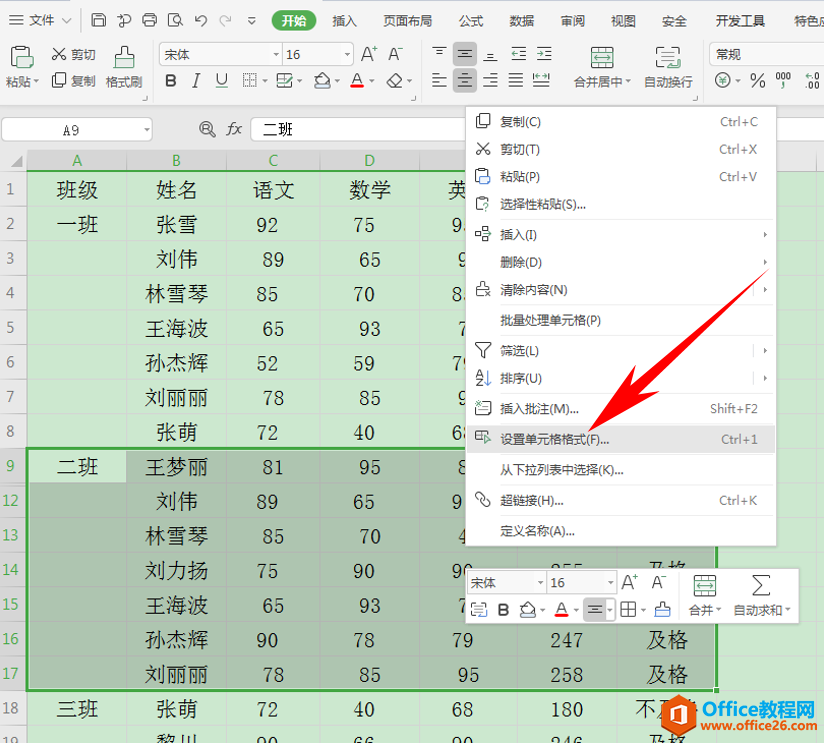Click the currency format icon
Viewport: 824px width, 743px height.
tap(723, 81)
